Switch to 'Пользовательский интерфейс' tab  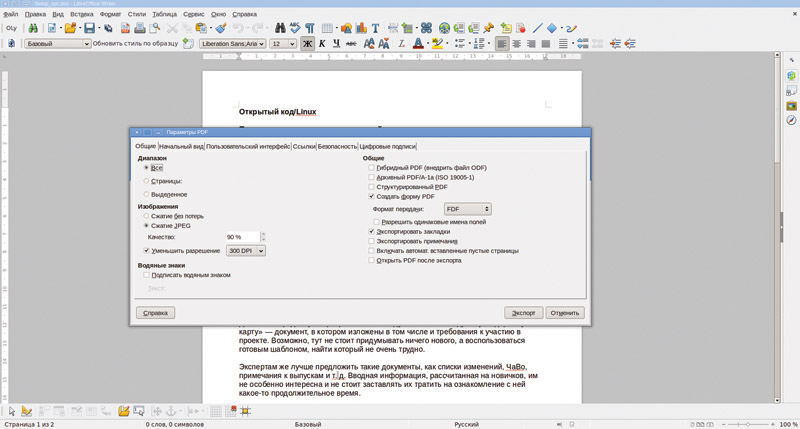(x=248, y=146)
